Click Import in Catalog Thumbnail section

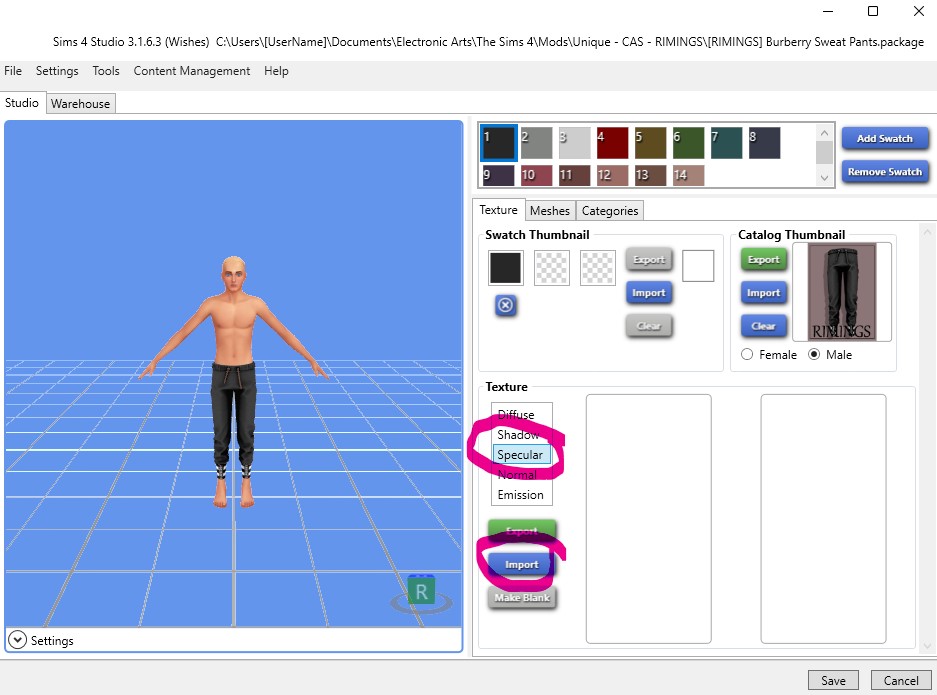pyautogui.click(x=764, y=293)
